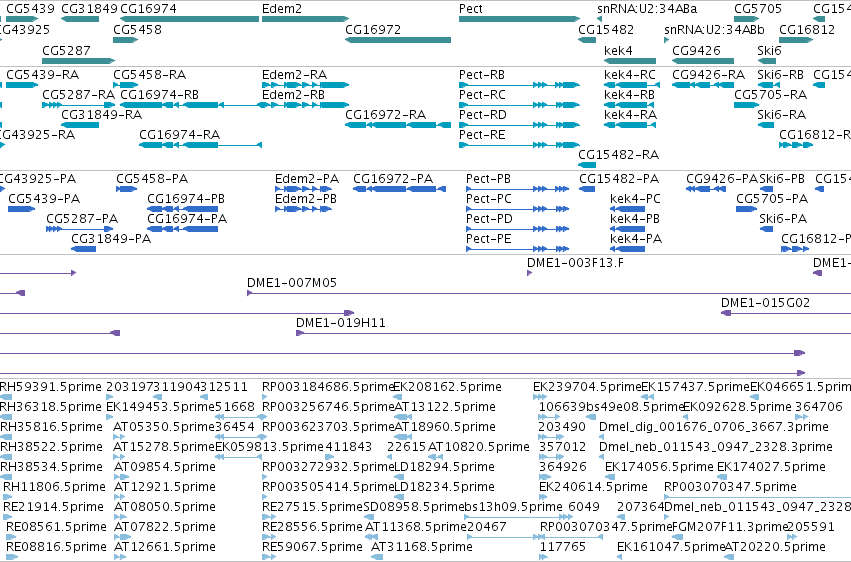
Task: Open the CG5705-PA protein label
Action: coord(772,199)
